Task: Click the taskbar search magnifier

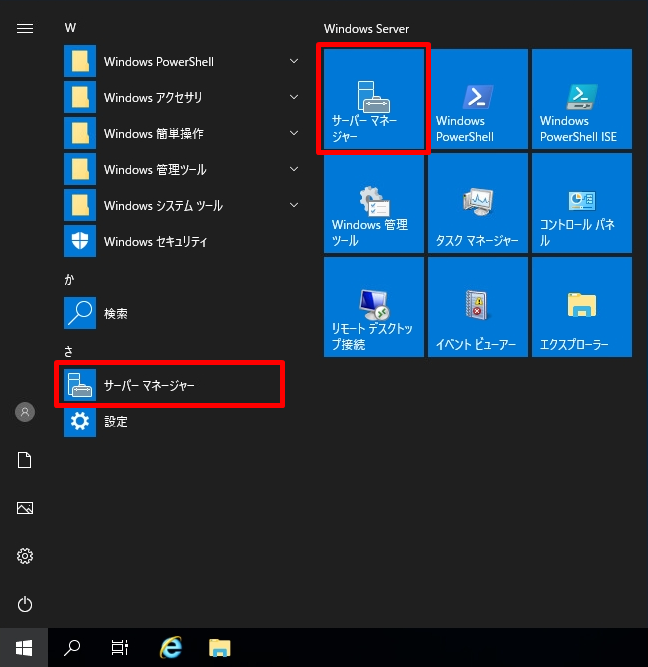Action: pos(72,648)
